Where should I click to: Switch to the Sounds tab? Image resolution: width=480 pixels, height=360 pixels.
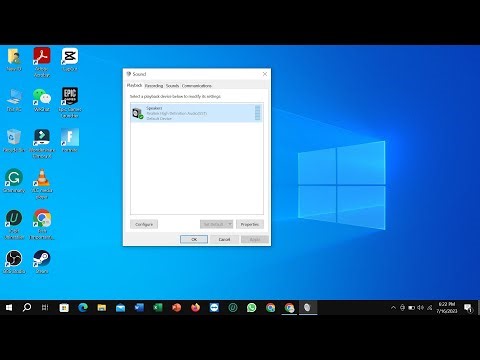tap(172, 86)
